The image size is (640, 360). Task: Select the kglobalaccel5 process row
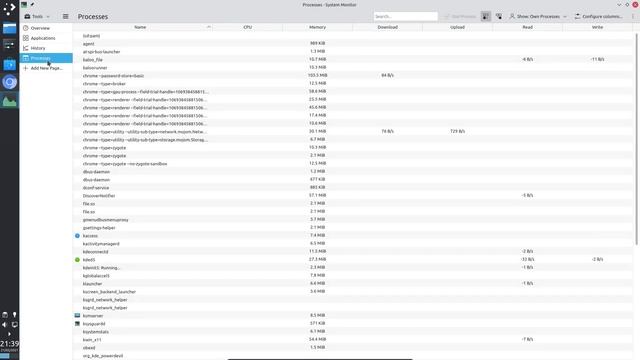pyautogui.click(x=353, y=276)
